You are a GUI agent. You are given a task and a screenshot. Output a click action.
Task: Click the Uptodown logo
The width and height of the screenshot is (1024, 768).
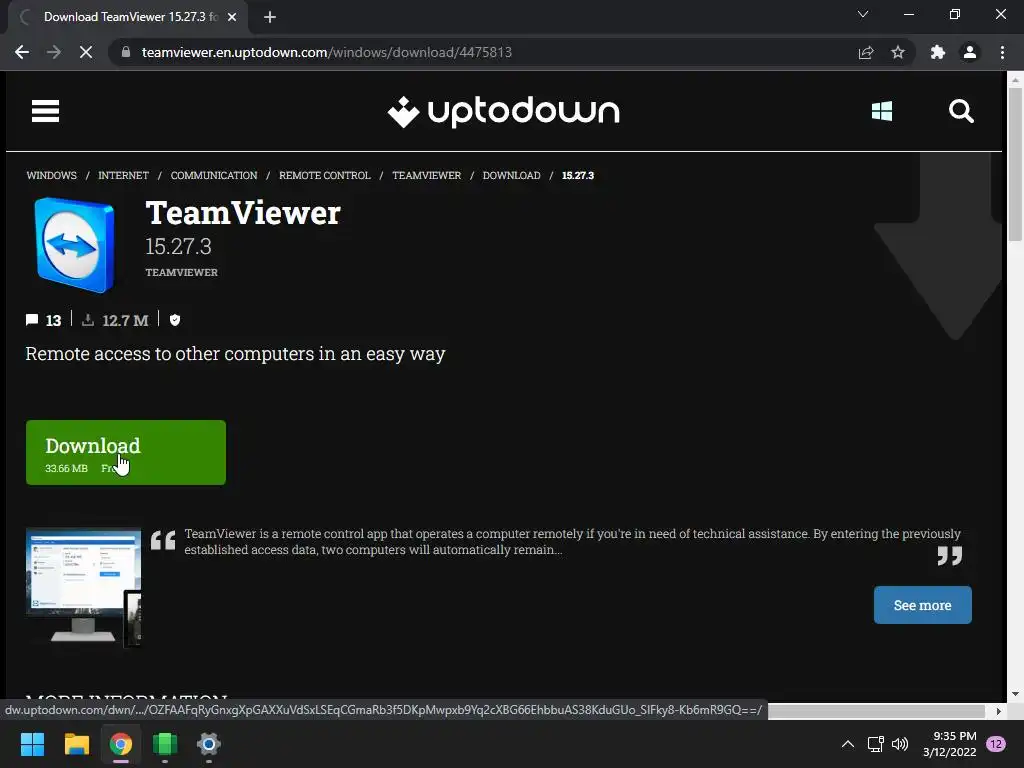pyautogui.click(x=504, y=112)
